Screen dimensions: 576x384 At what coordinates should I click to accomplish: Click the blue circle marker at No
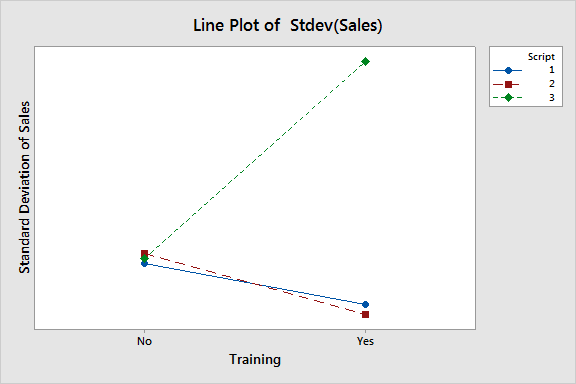(144, 264)
